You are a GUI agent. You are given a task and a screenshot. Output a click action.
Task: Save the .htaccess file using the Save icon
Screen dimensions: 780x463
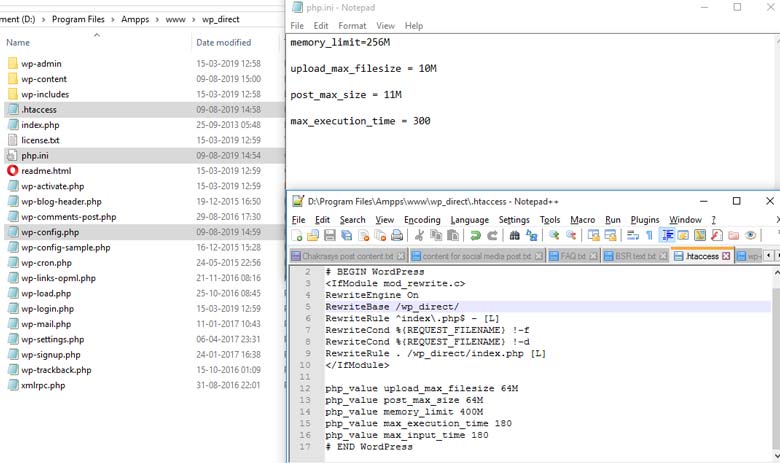(x=330, y=235)
